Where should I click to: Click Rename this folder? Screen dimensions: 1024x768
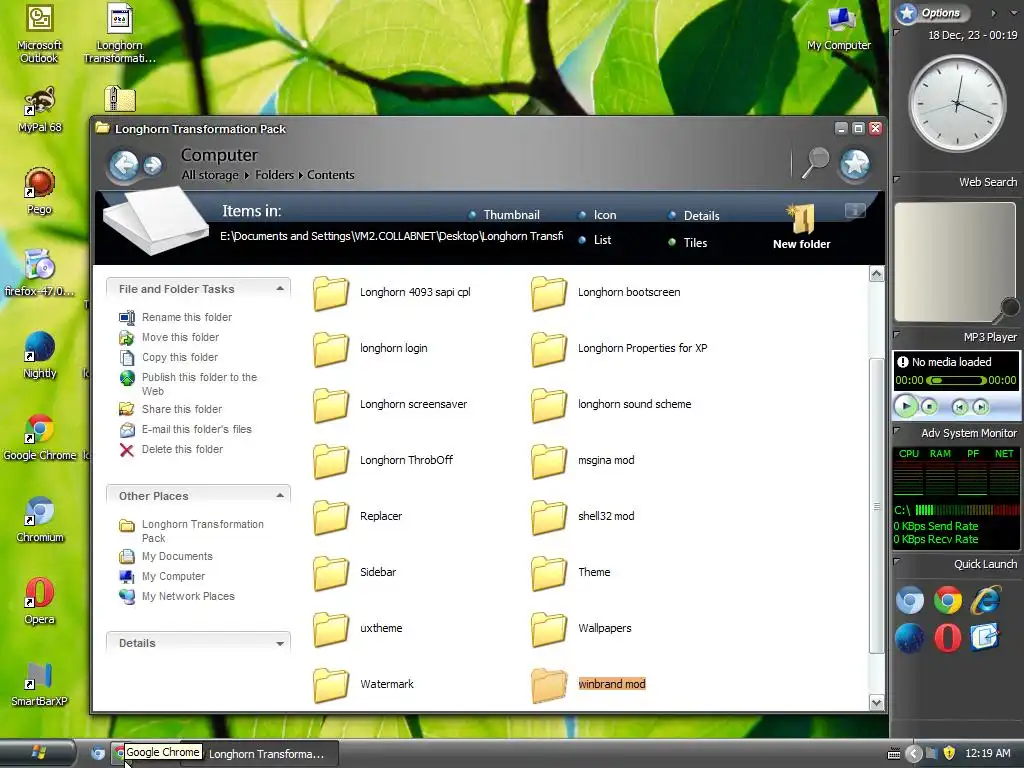(x=176, y=317)
